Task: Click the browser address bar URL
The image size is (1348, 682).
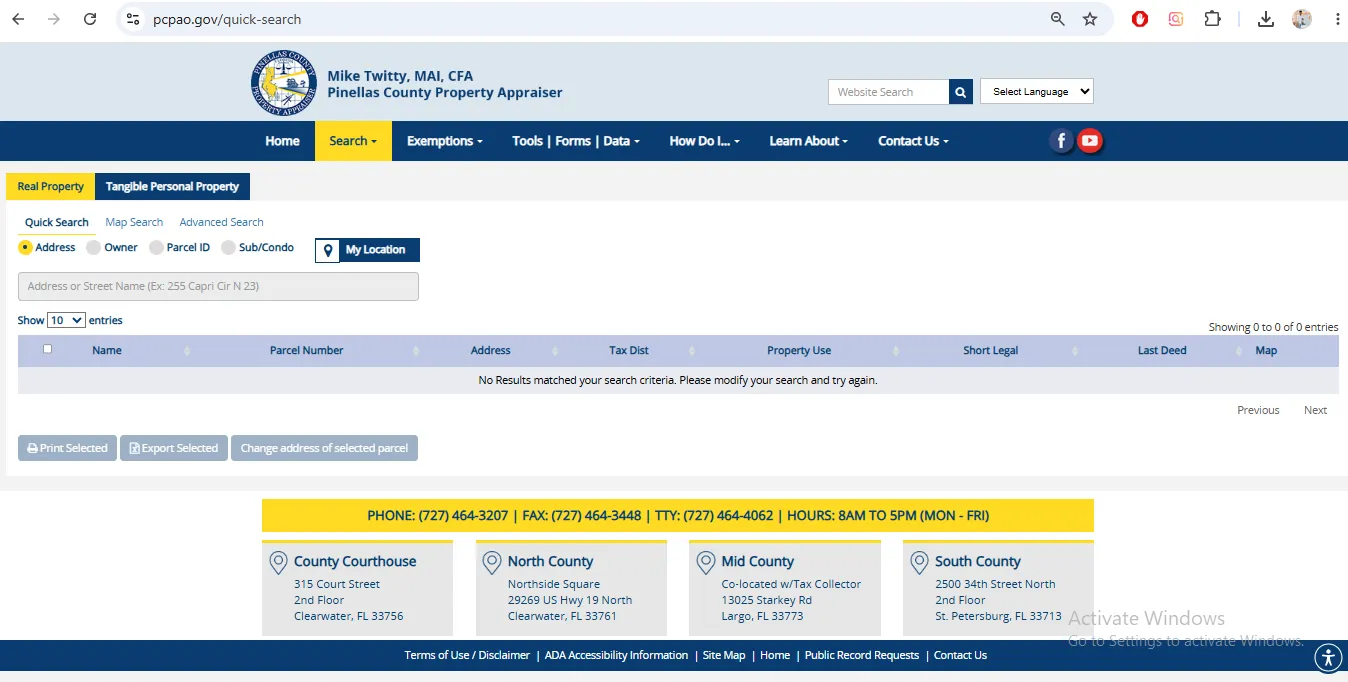Action: coord(227,19)
